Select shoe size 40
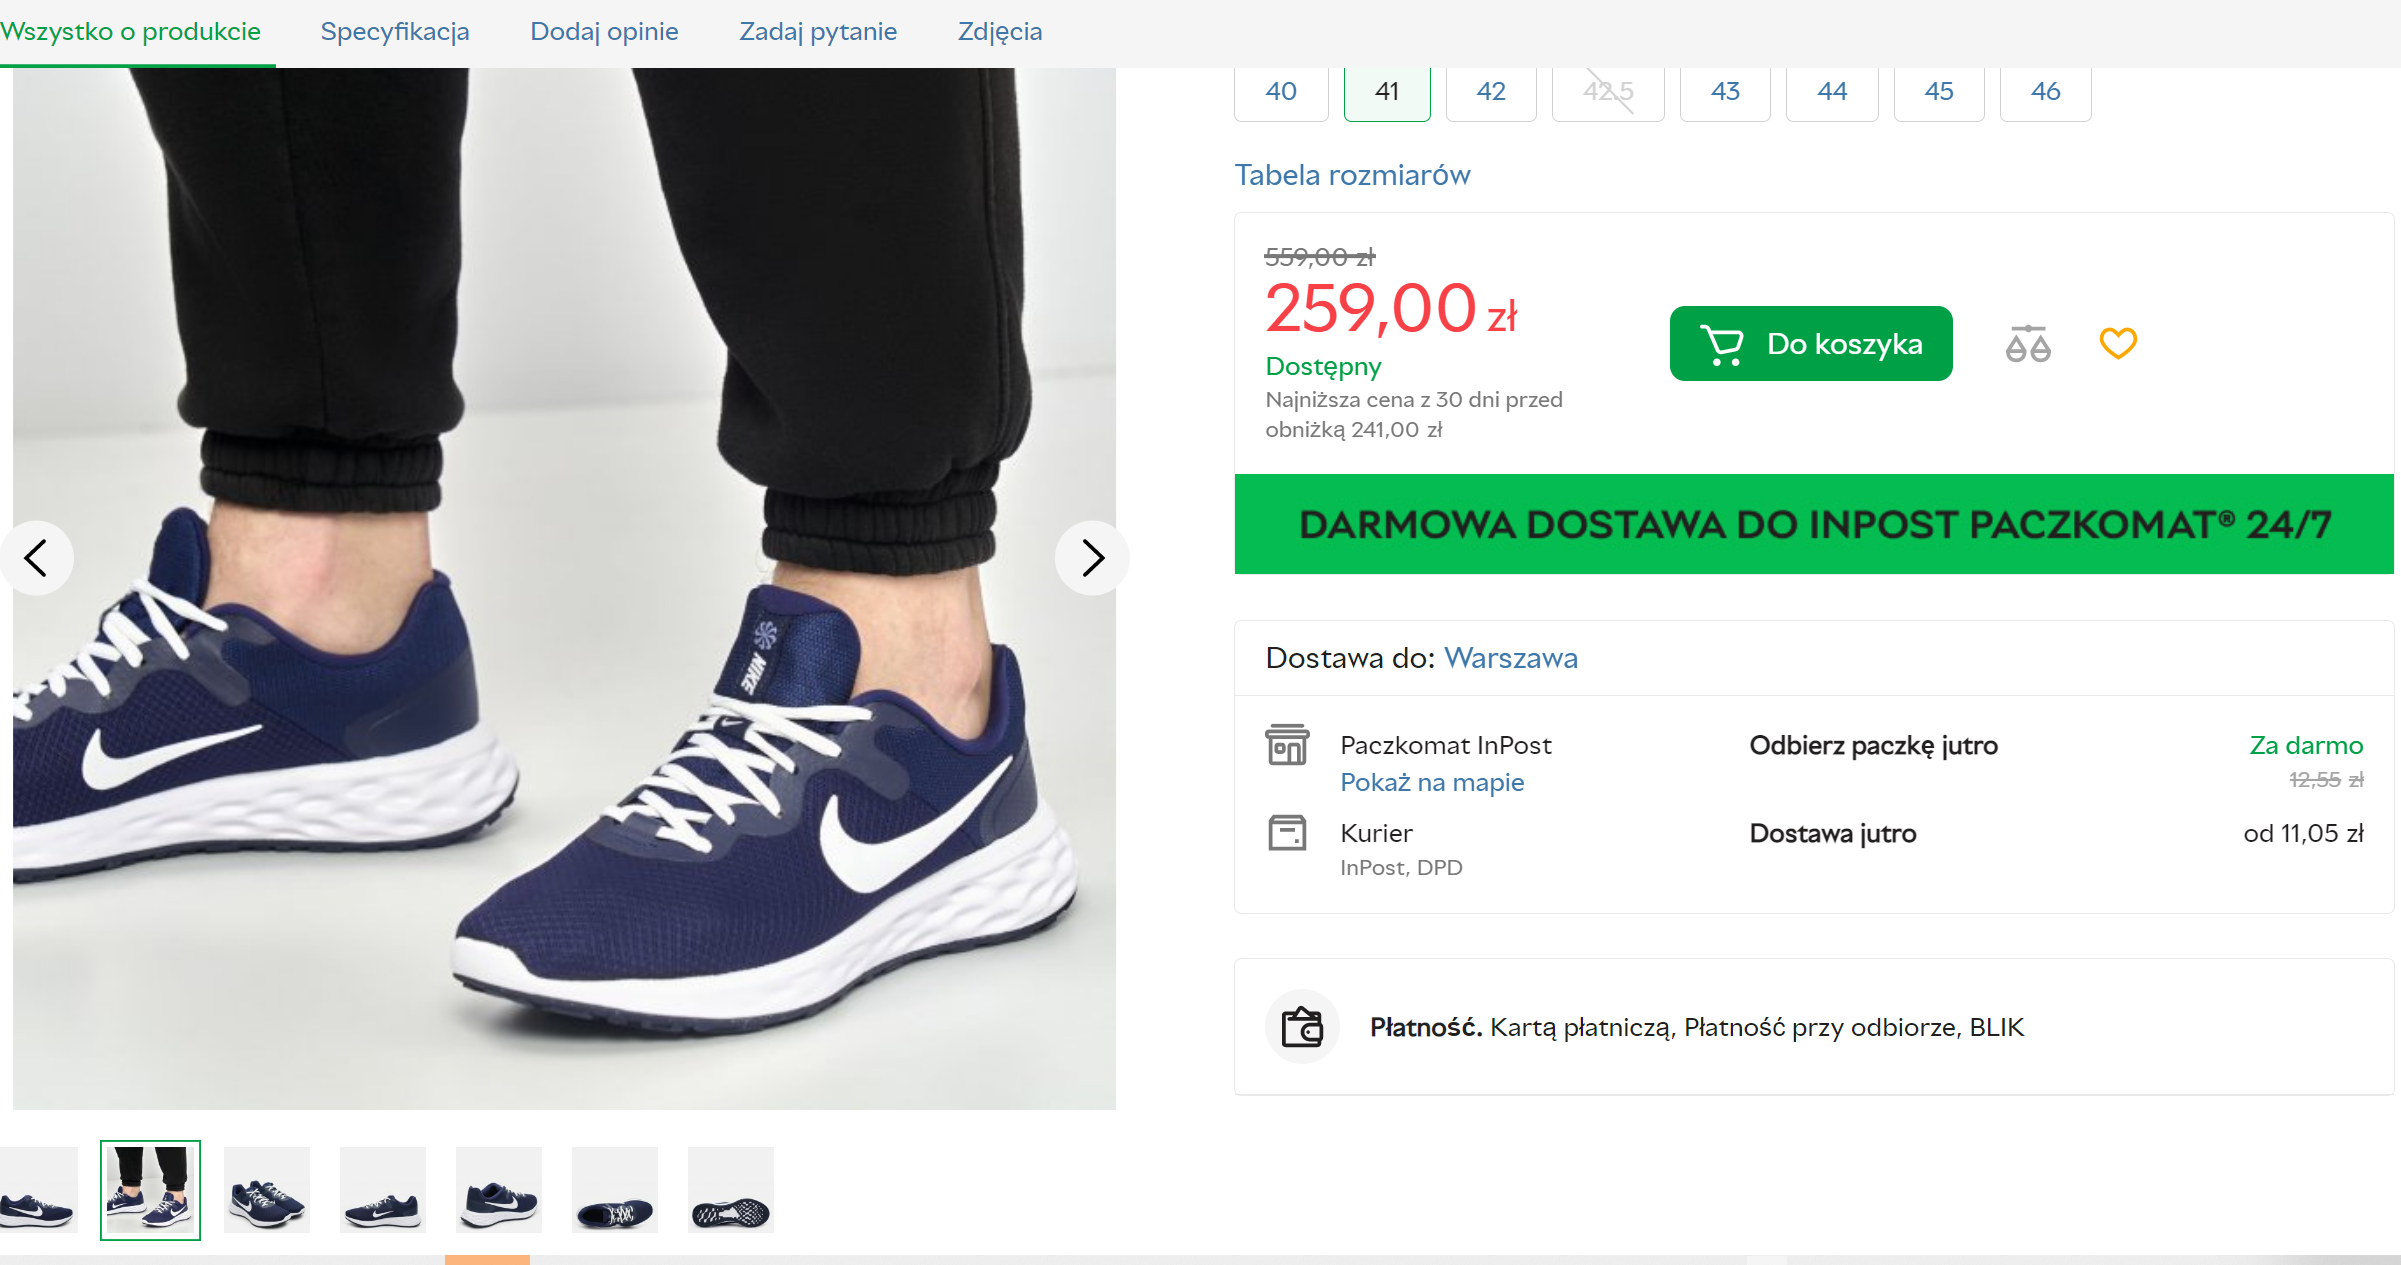 1281,92
